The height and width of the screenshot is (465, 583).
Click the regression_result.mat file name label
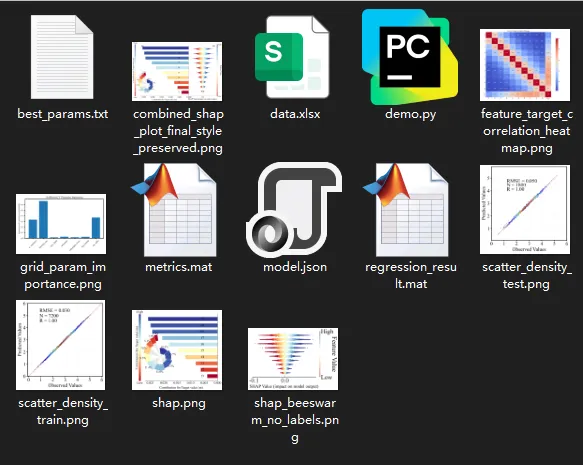(411, 275)
